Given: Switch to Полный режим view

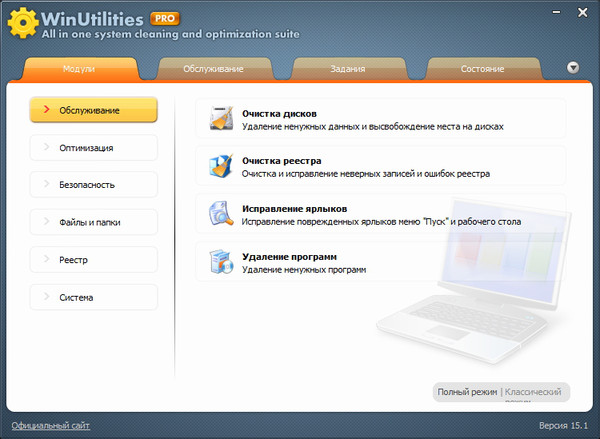Looking at the screenshot, I should coord(467,392).
